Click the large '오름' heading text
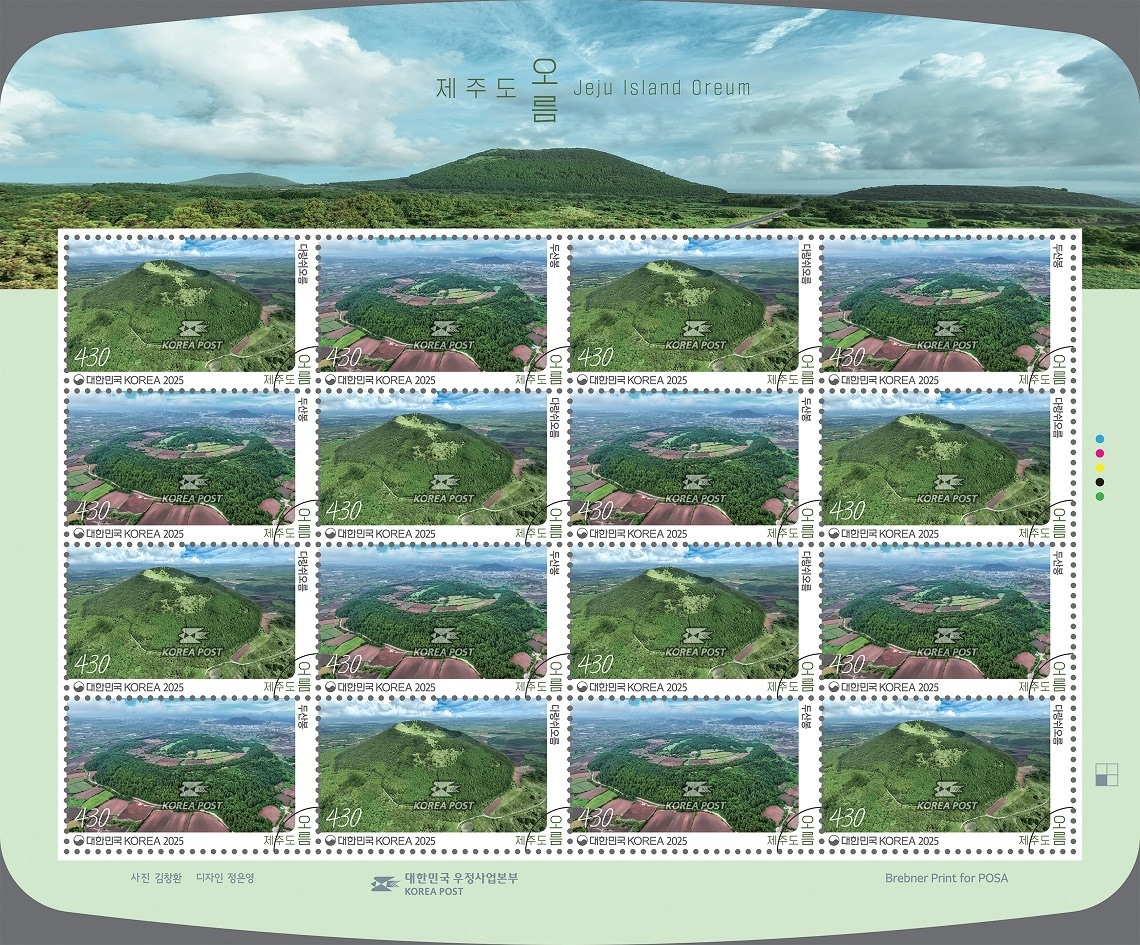Image resolution: width=1140 pixels, height=945 pixels. (x=545, y=90)
